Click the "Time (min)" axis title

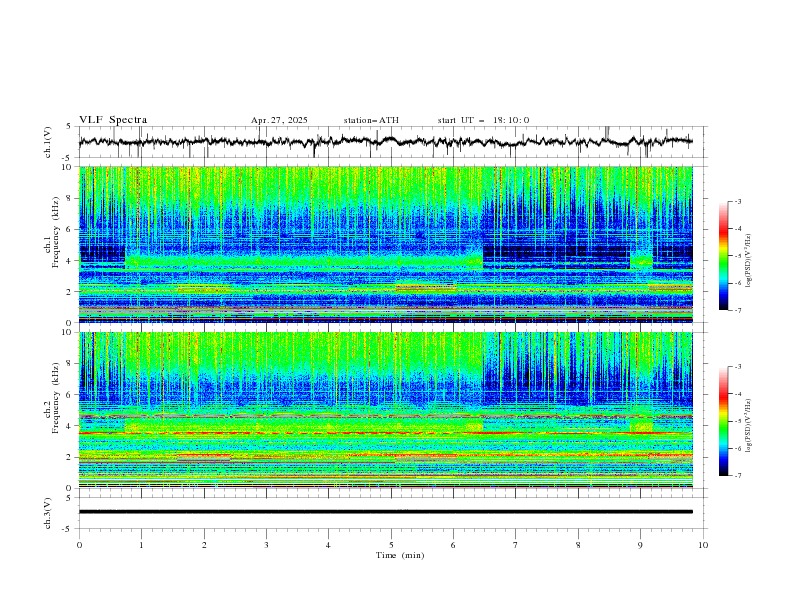pos(400,555)
